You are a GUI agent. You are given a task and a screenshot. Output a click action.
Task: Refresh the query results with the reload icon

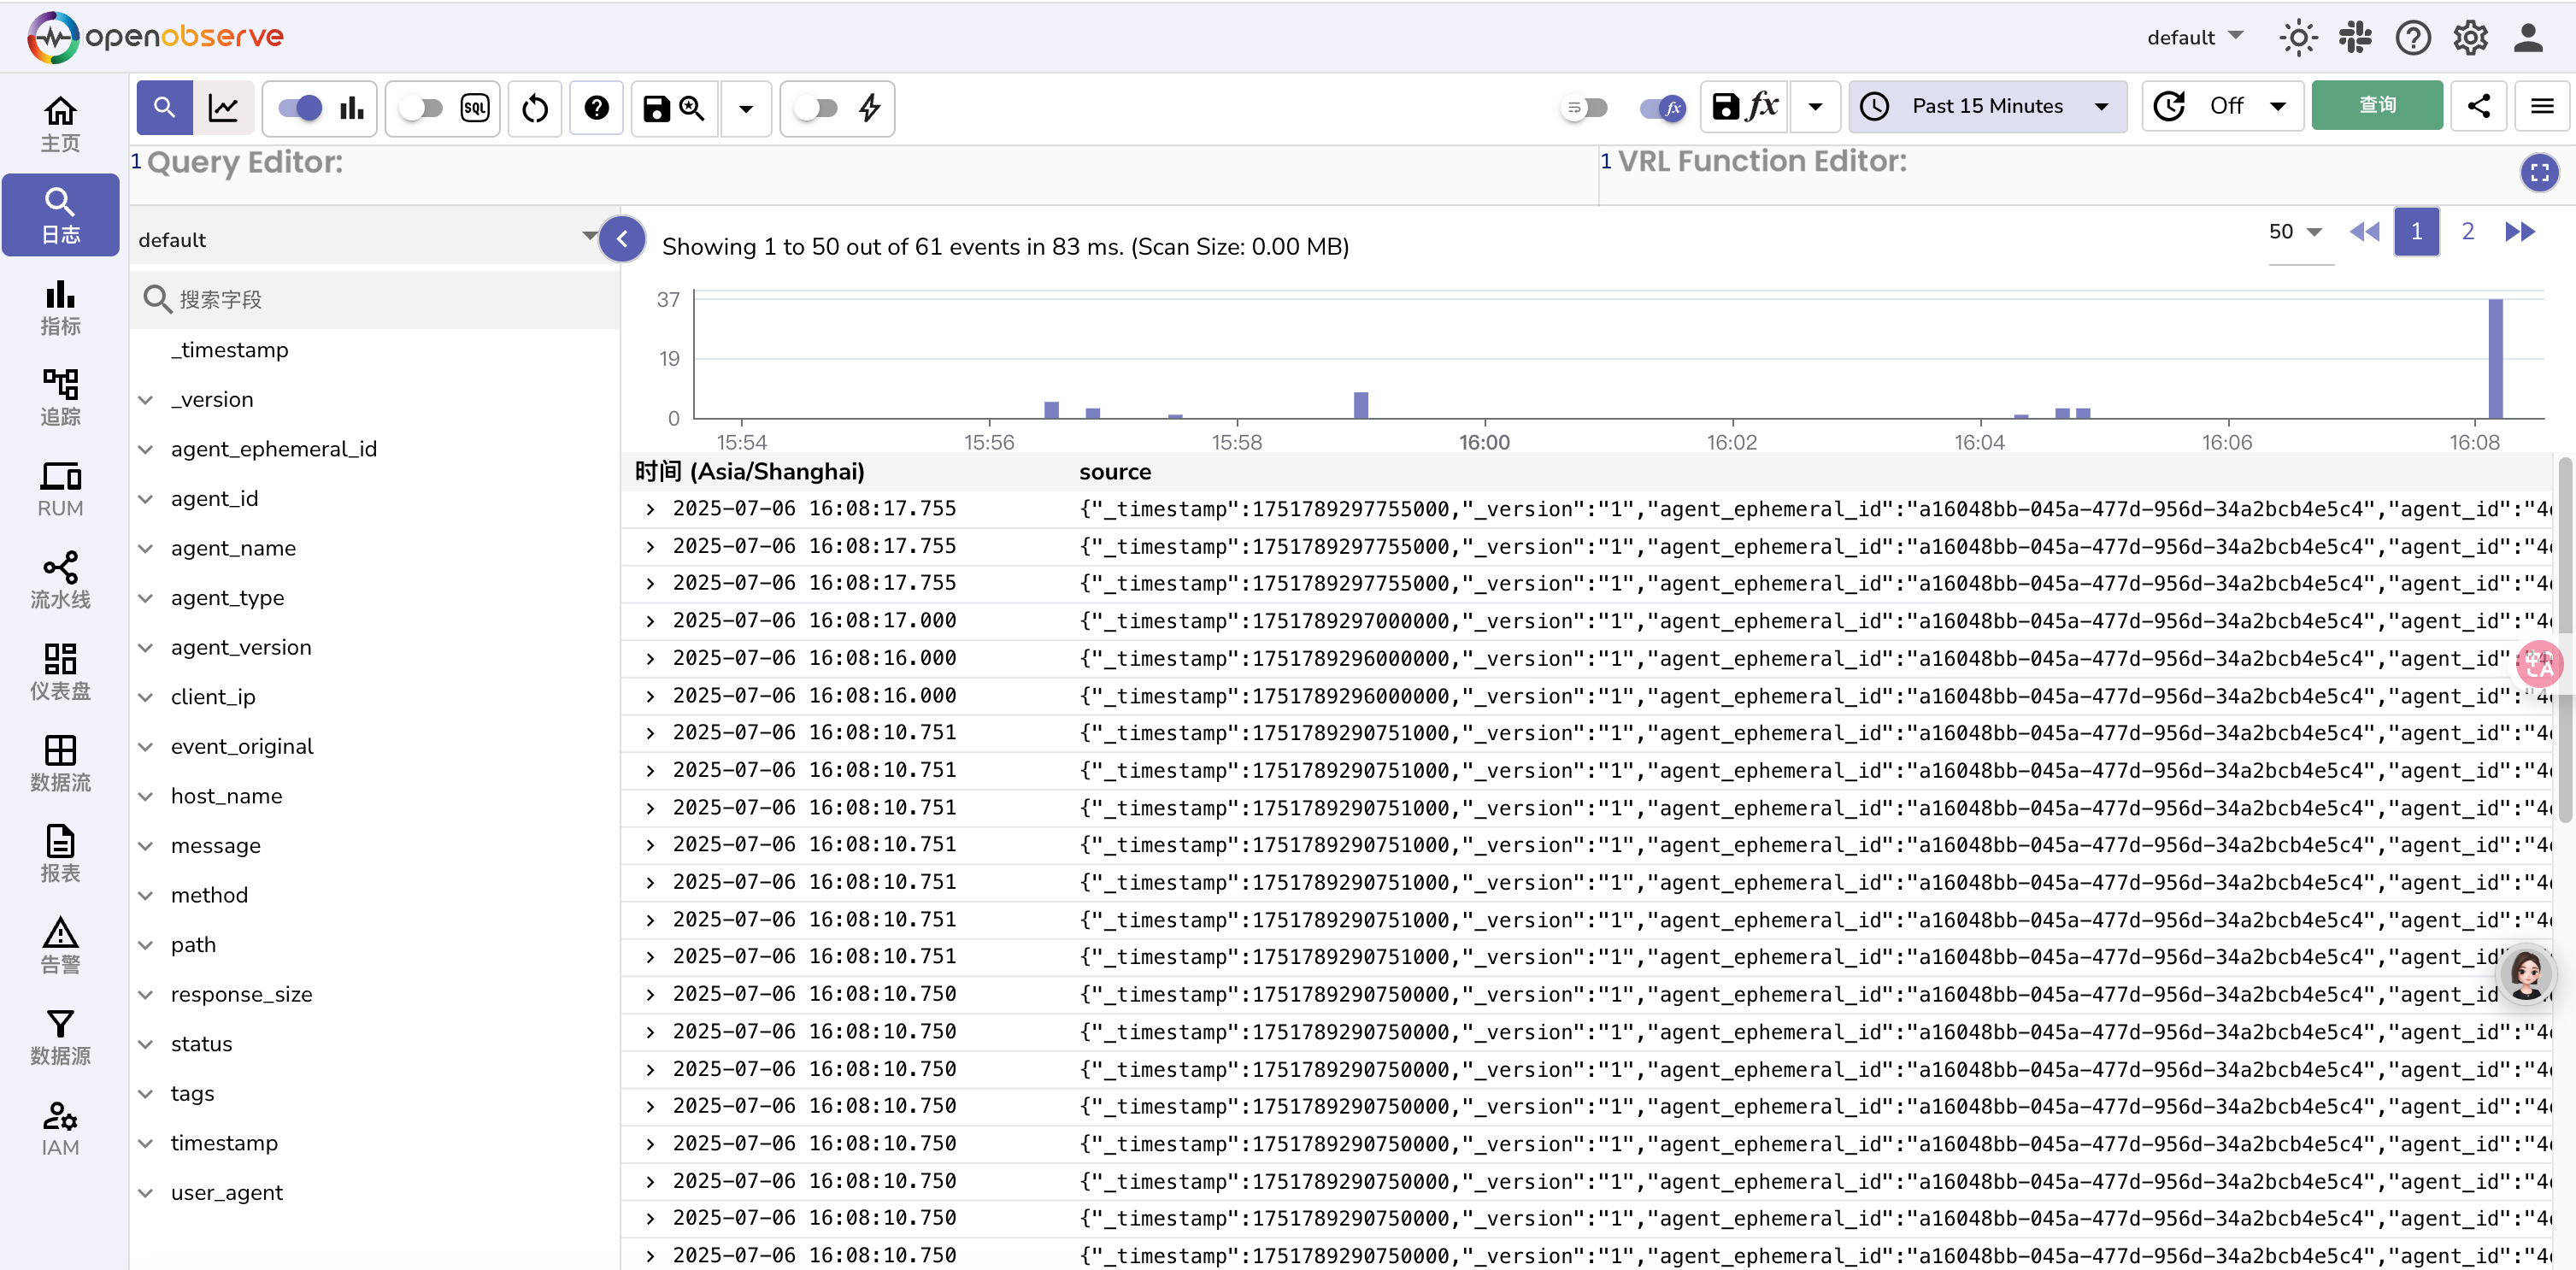pos(535,108)
